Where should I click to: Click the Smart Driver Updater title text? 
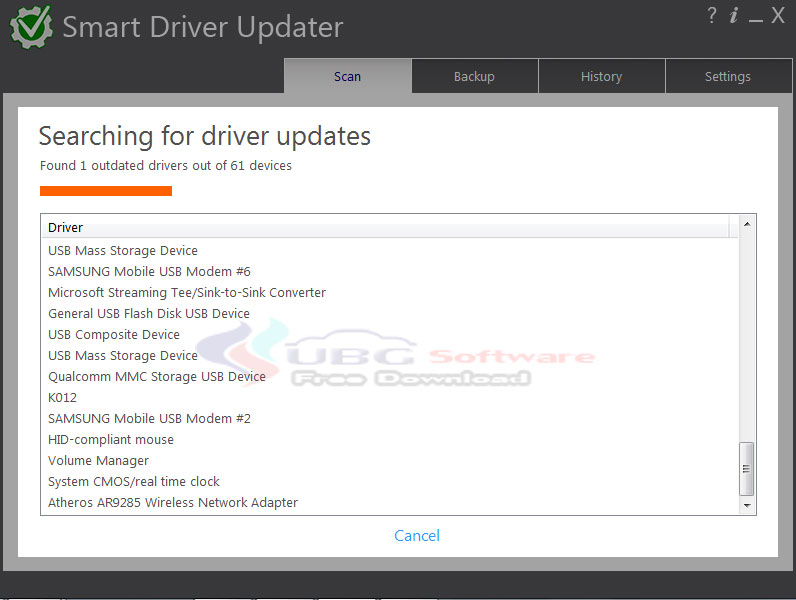[x=203, y=27]
